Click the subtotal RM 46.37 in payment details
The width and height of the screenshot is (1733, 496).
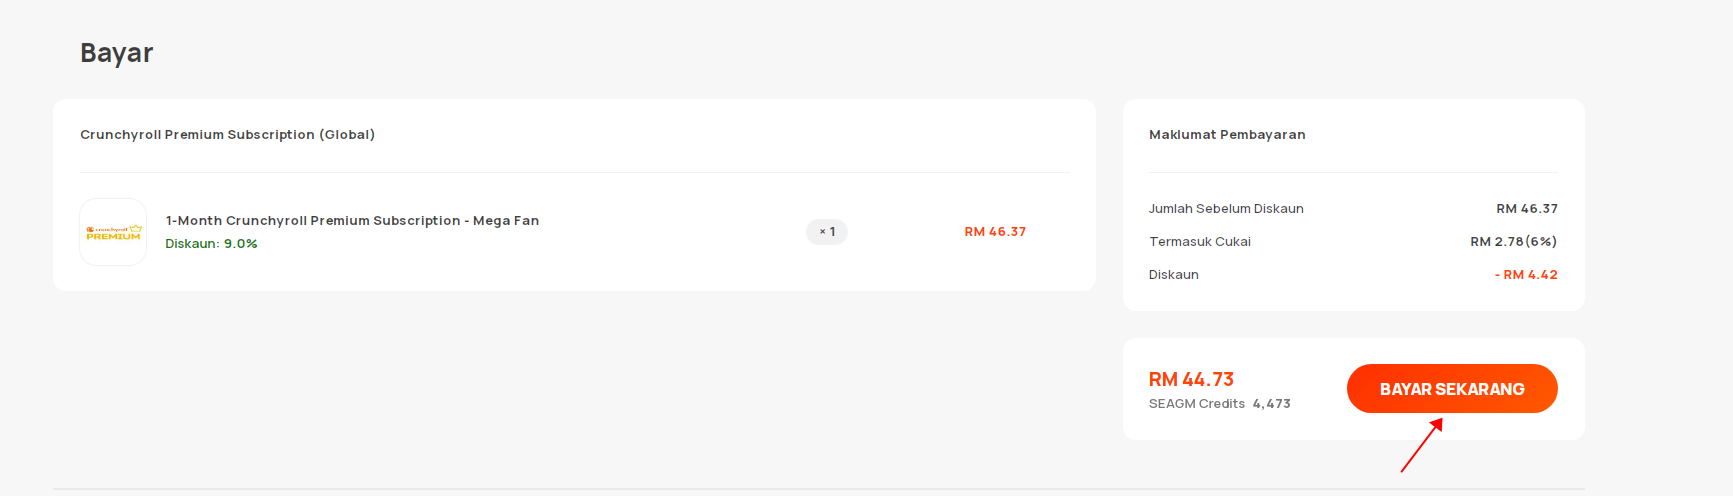(x=1527, y=209)
